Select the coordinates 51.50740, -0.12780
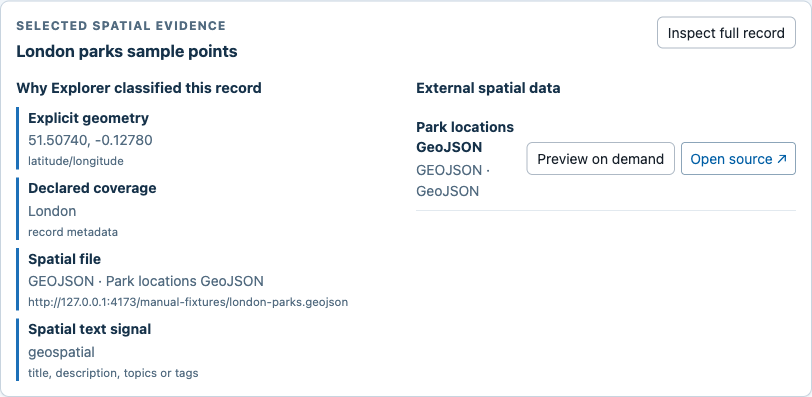This screenshot has width=812, height=397. (x=90, y=140)
